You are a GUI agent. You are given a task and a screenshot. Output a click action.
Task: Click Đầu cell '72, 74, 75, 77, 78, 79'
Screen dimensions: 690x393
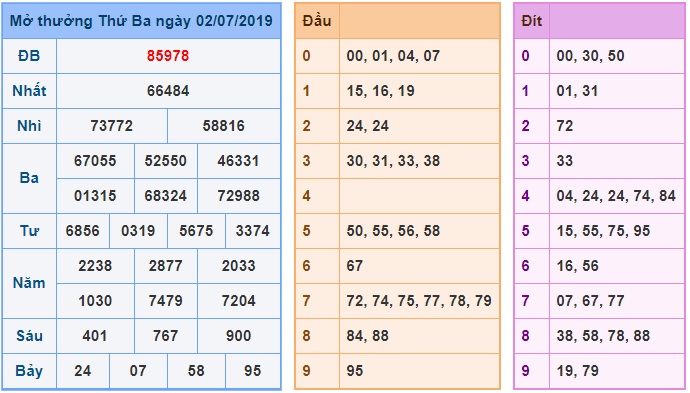click(418, 301)
